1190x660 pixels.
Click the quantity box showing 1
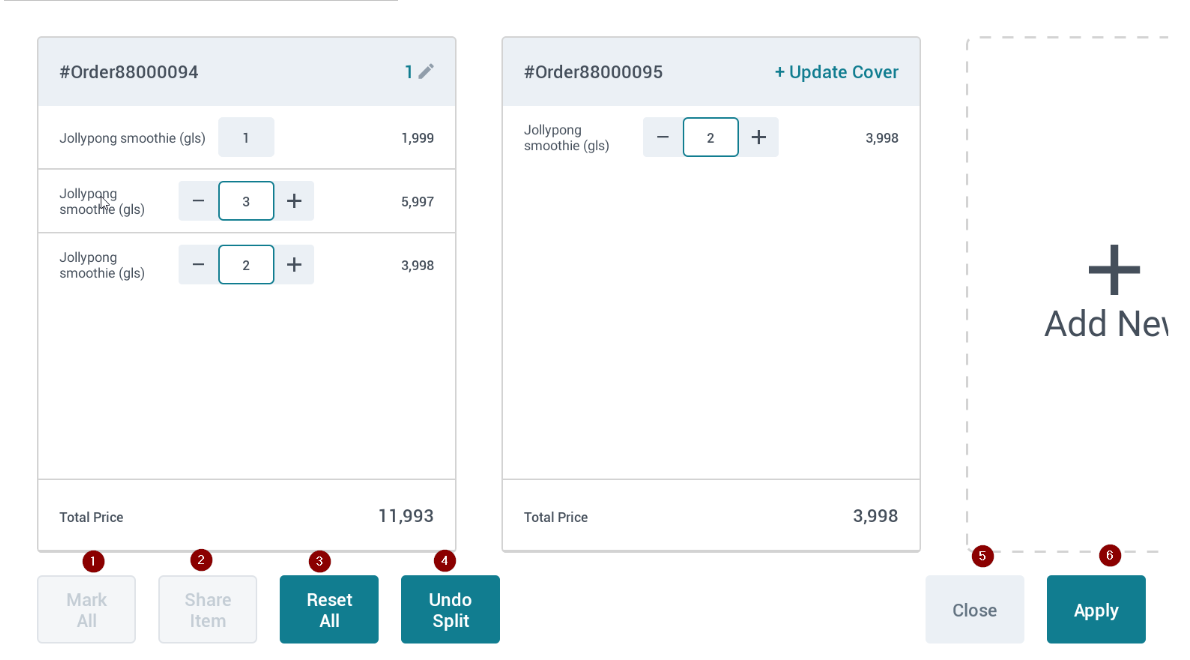click(x=246, y=137)
